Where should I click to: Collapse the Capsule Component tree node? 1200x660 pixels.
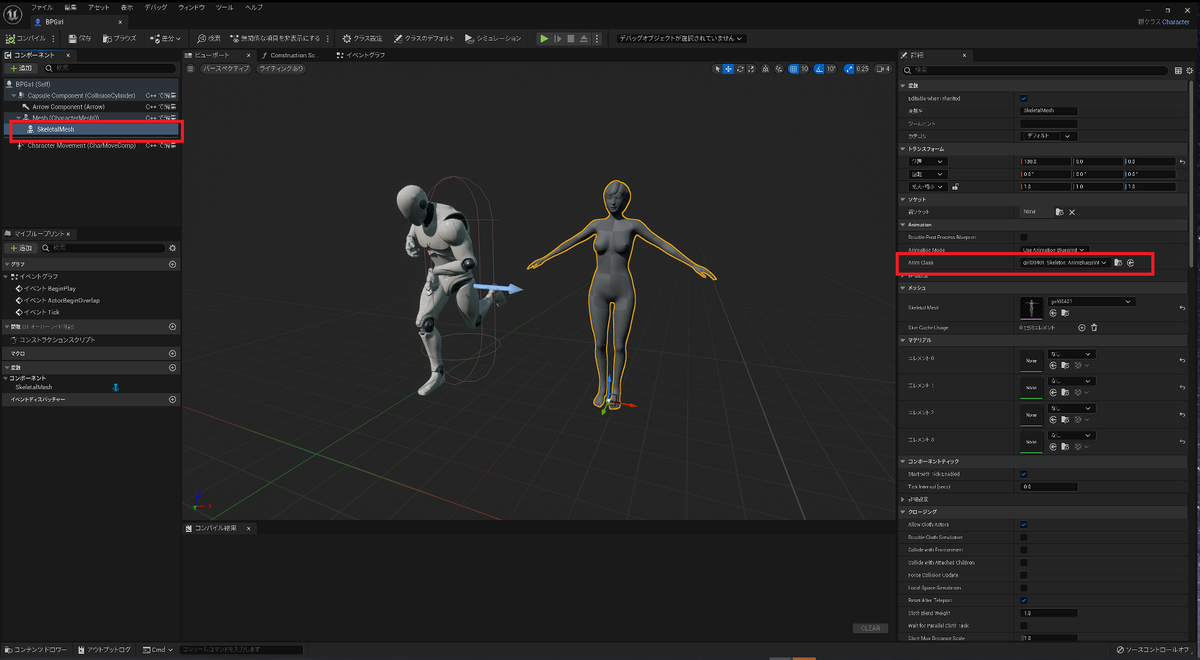pyautogui.click(x=13, y=95)
